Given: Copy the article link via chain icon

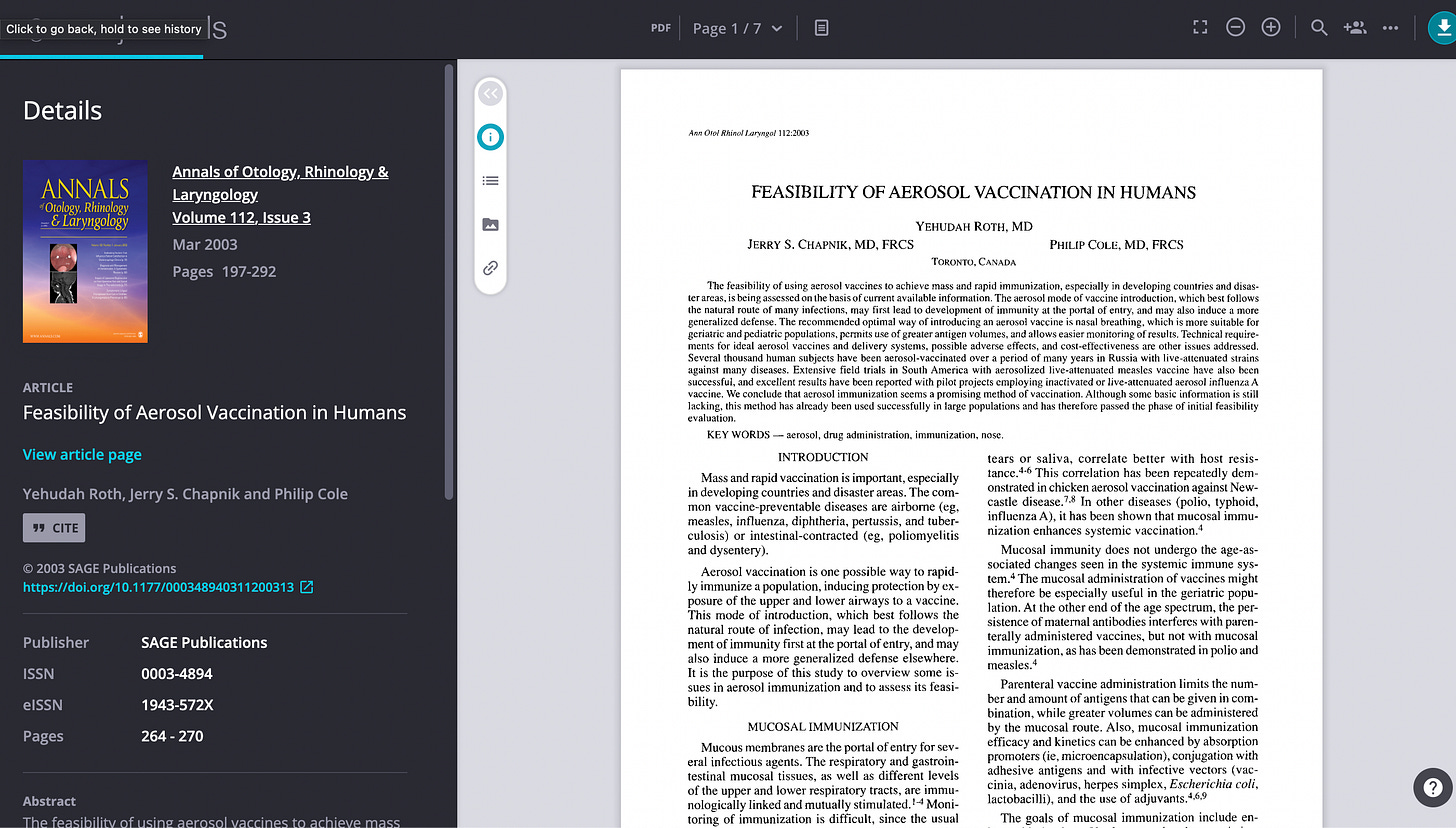Looking at the screenshot, I should (x=490, y=268).
